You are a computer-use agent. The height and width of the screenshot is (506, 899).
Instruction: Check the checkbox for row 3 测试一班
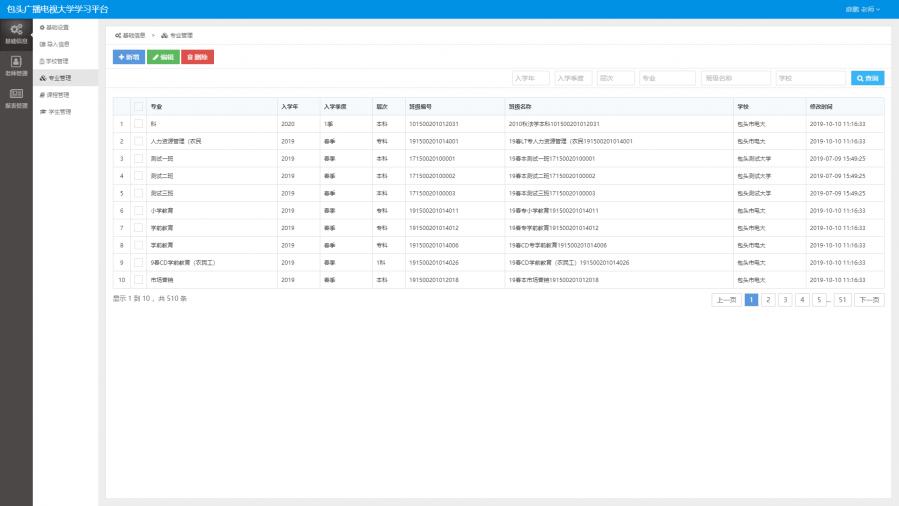coord(139,158)
